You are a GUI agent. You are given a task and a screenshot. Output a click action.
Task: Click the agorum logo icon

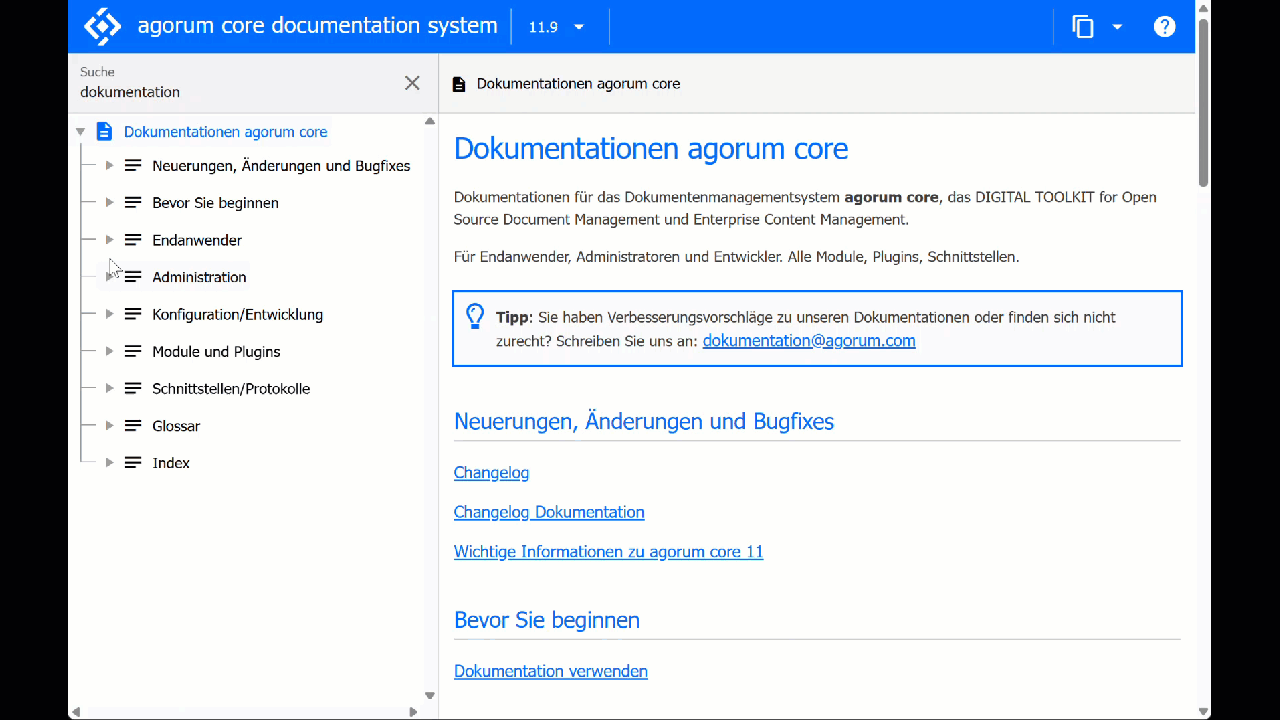click(102, 26)
